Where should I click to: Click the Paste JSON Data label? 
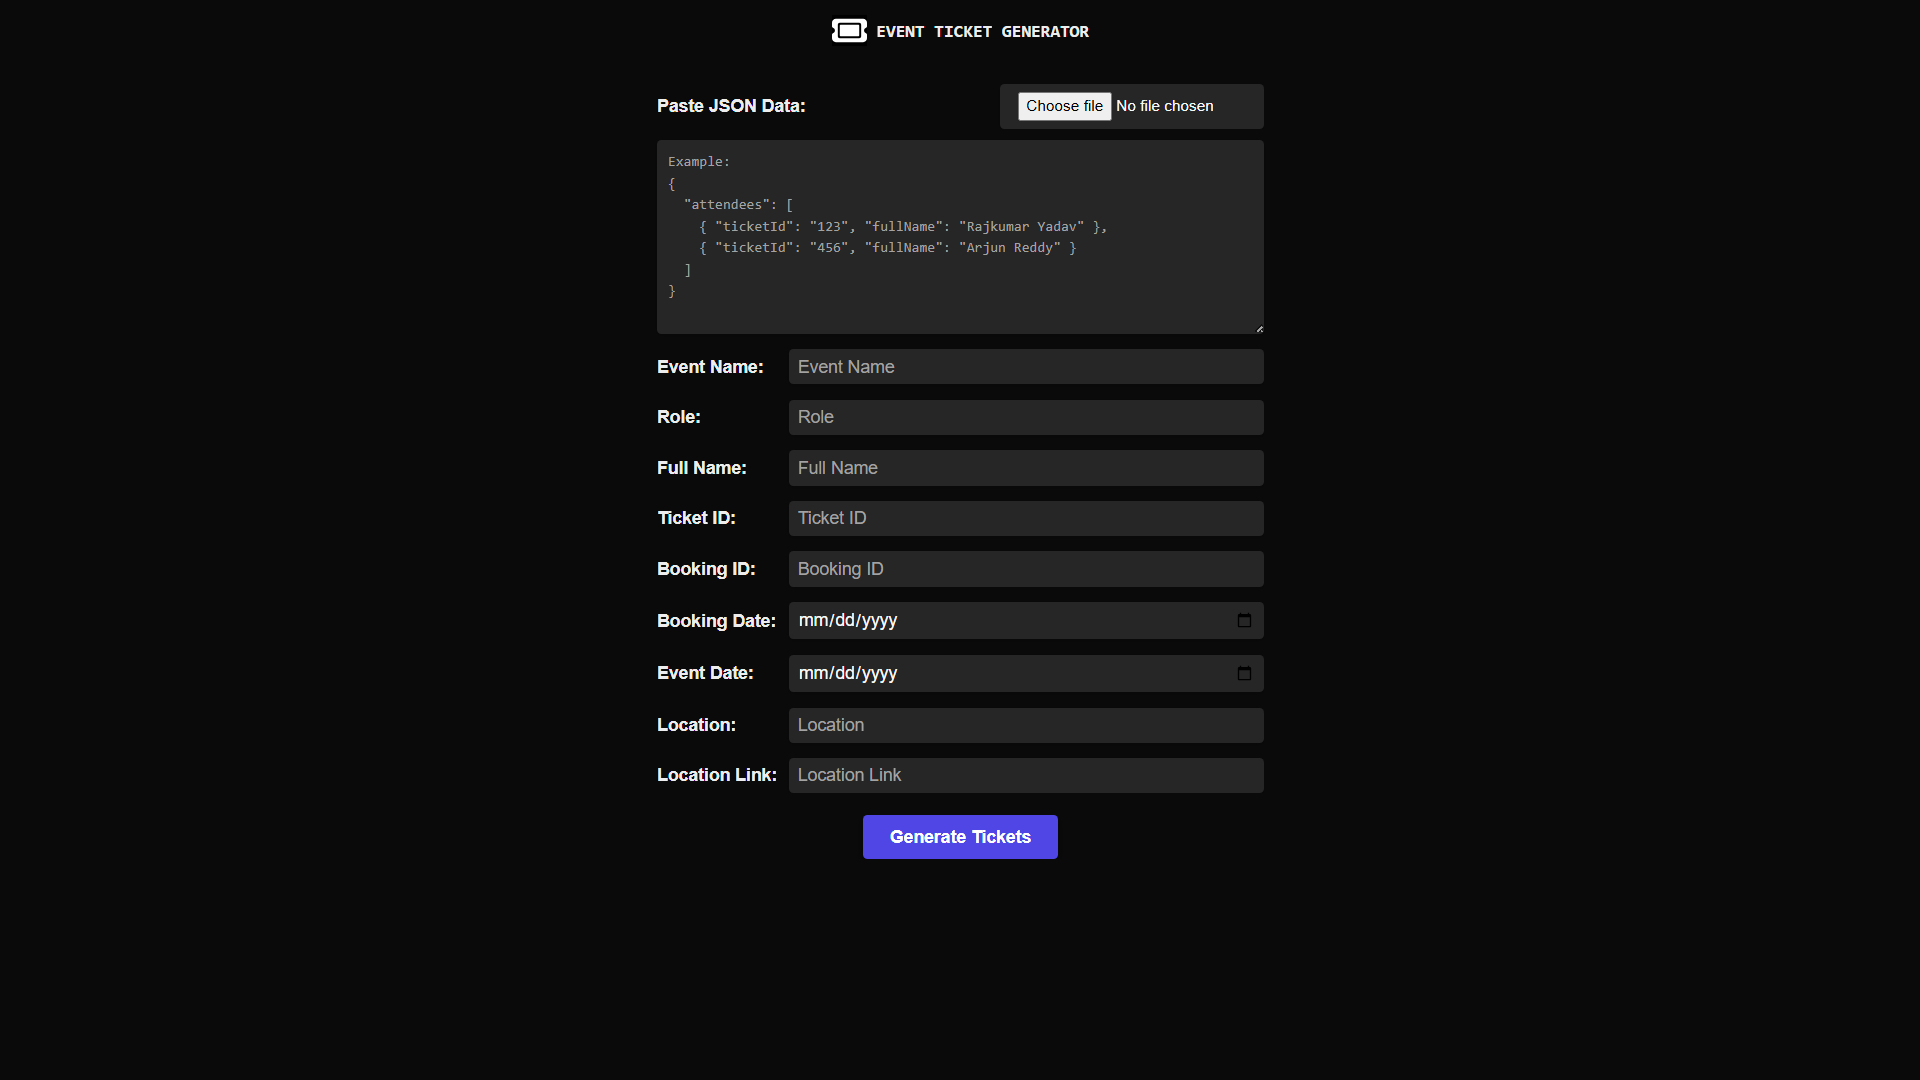(731, 106)
